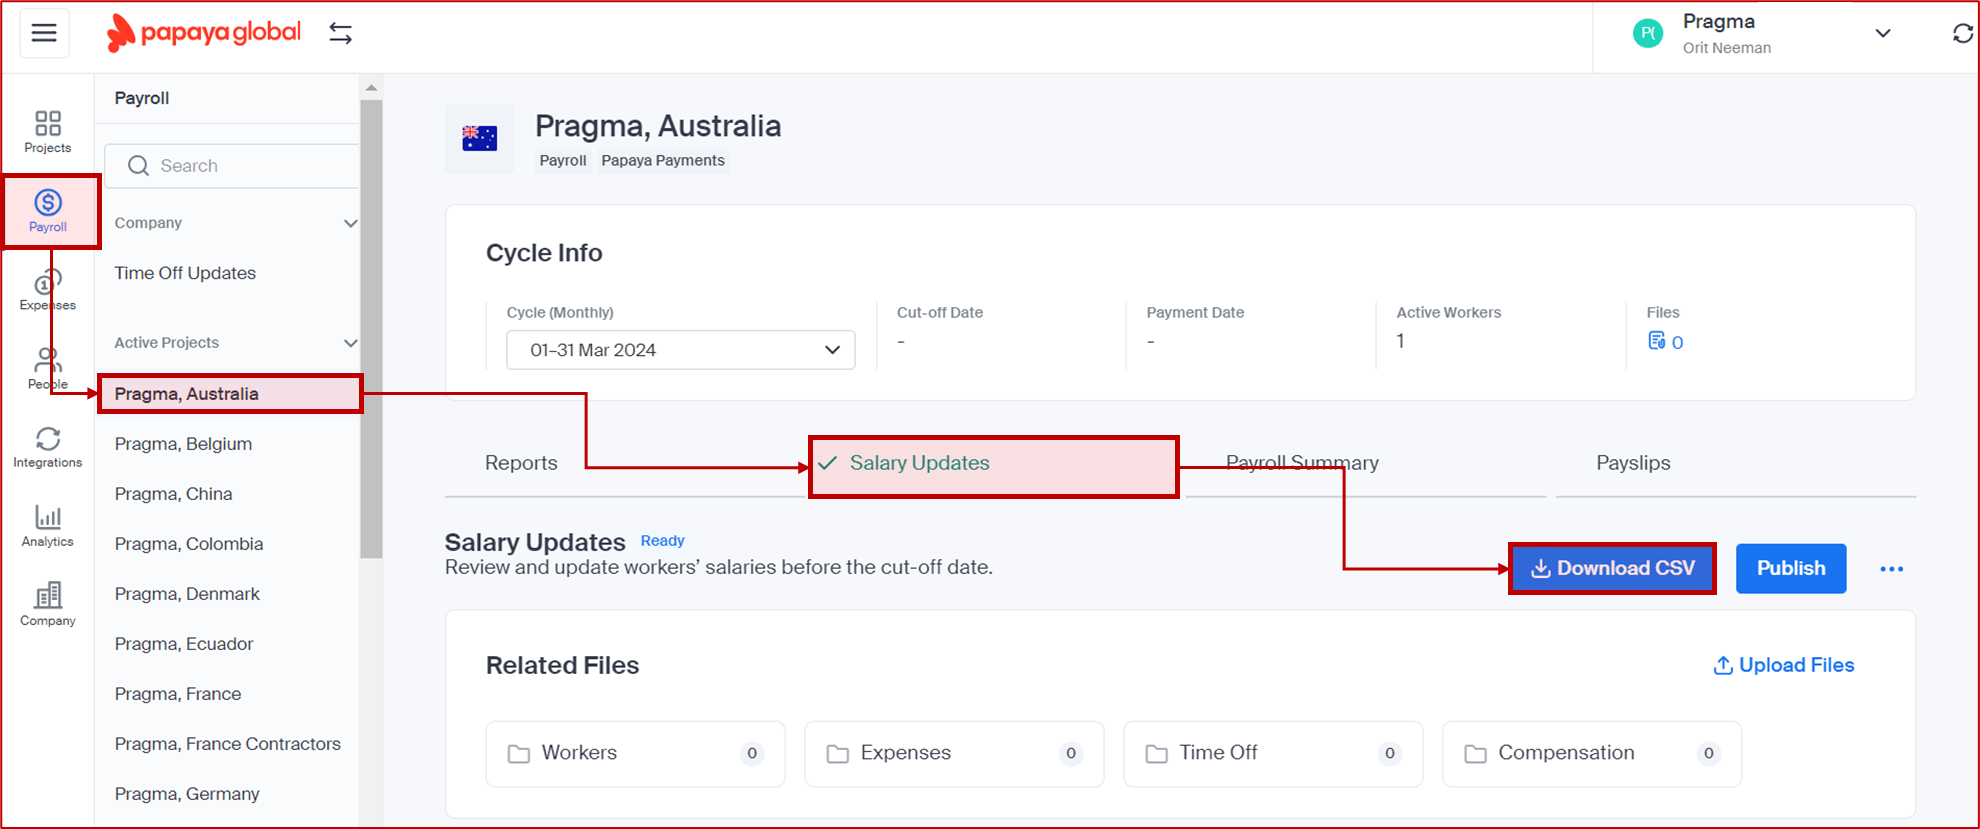The height and width of the screenshot is (829, 1980).
Task: Open the Workers folder
Action: [x=635, y=753]
